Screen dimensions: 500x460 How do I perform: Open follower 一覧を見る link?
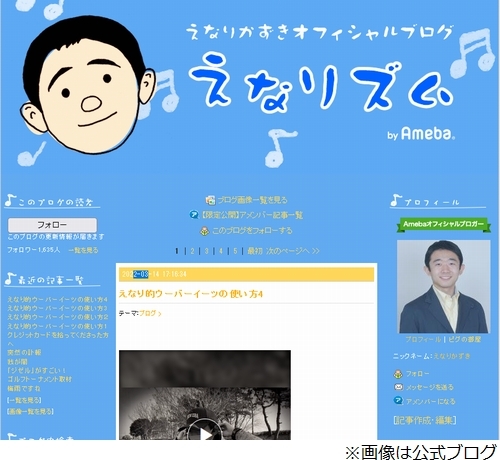pyautogui.click(x=83, y=250)
